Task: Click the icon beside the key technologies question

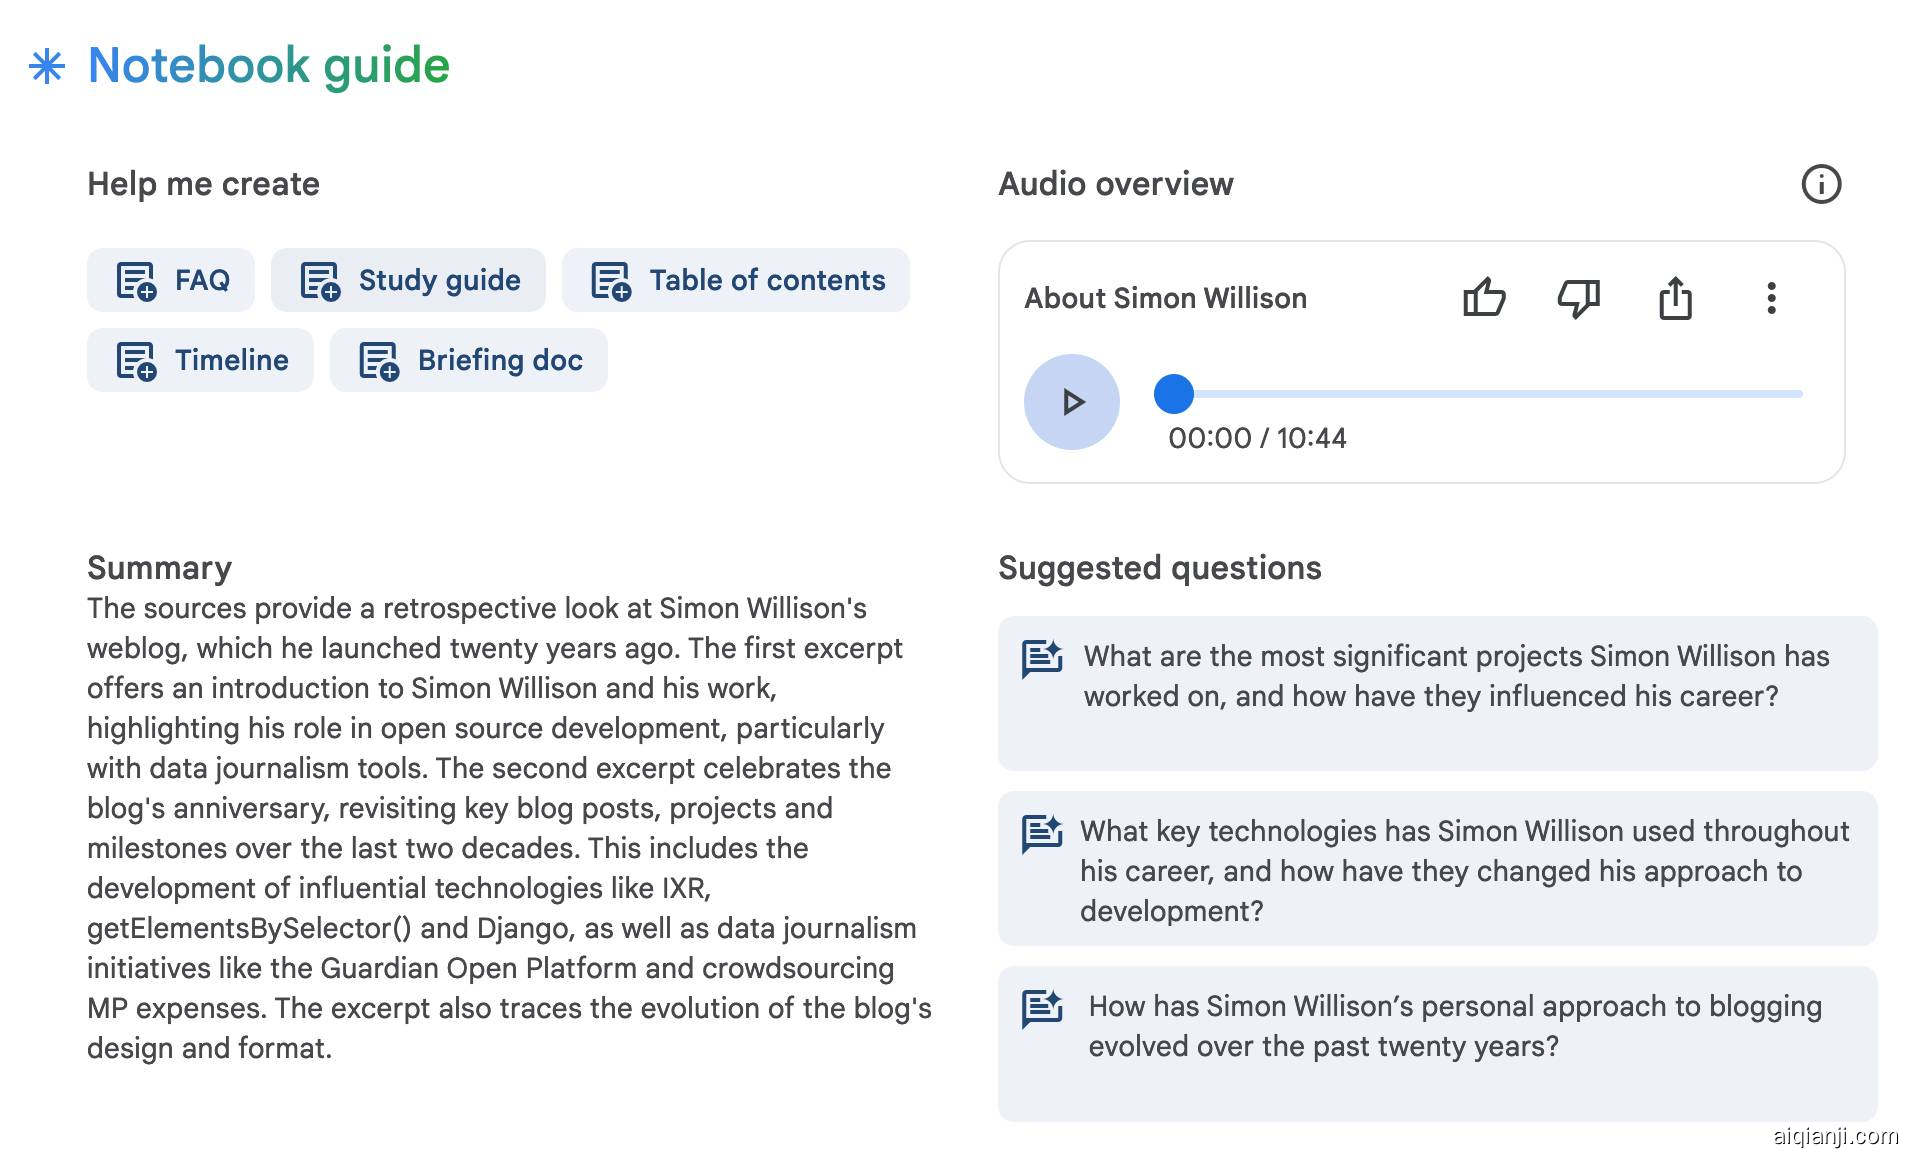Action: pyautogui.click(x=1042, y=834)
